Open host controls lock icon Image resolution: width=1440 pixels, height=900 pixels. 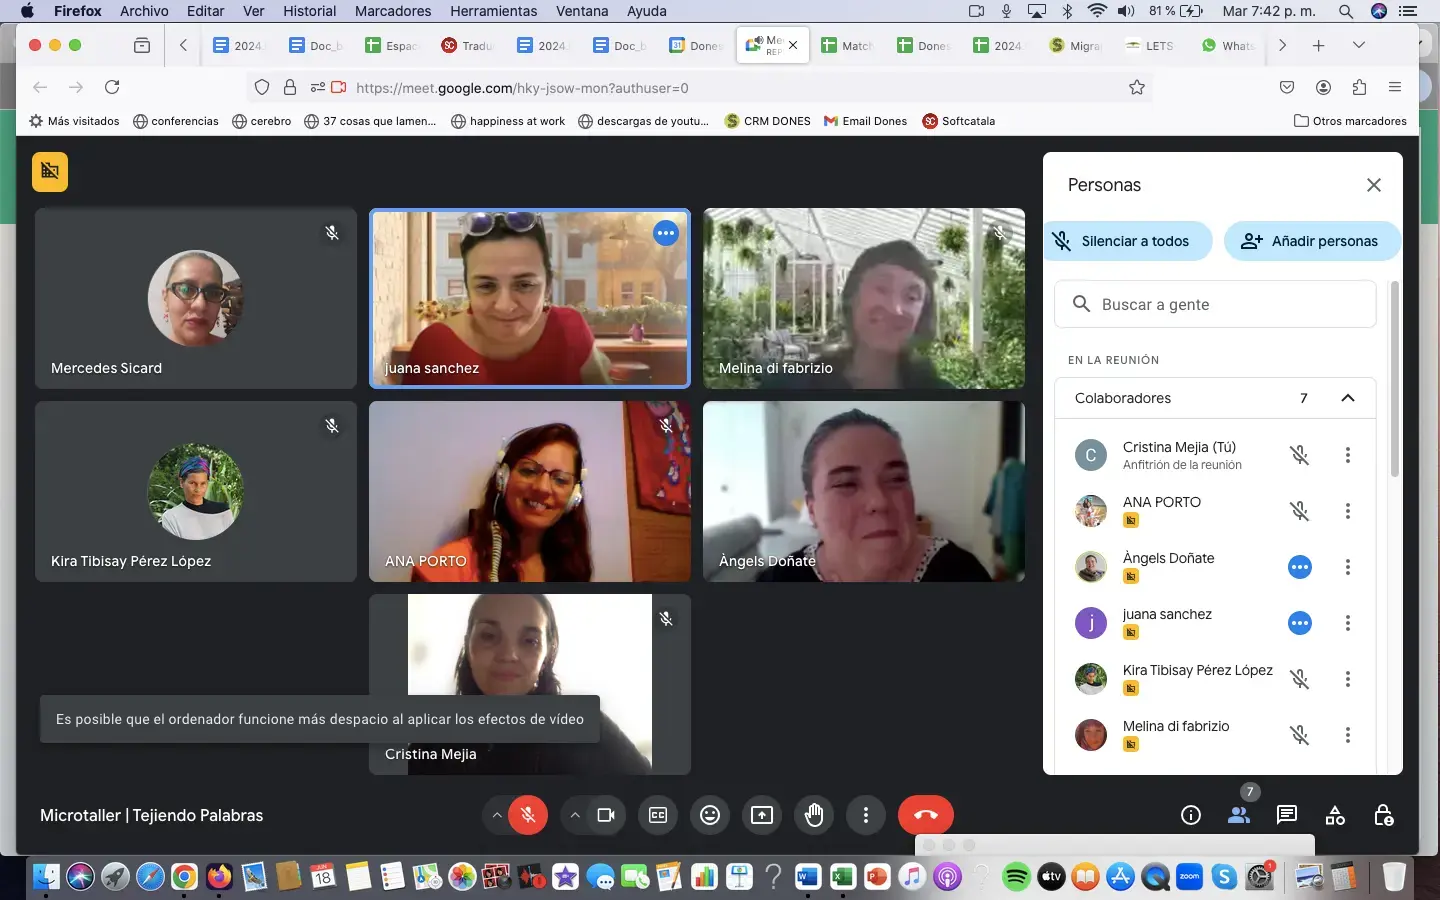point(1383,815)
